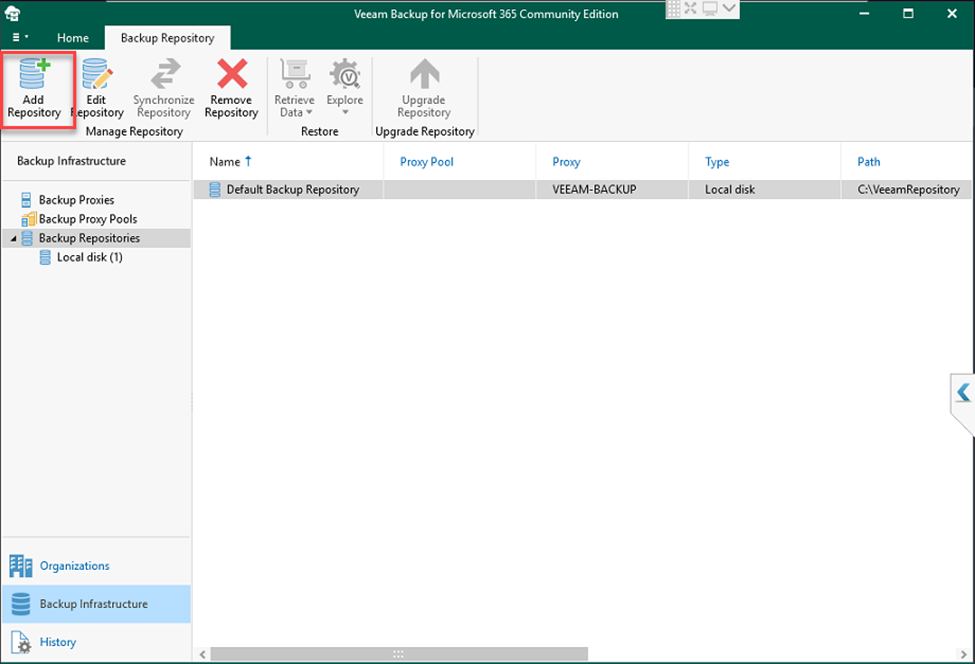Select the Default Backup Repository row
This screenshot has width=975, height=664.
(292, 189)
